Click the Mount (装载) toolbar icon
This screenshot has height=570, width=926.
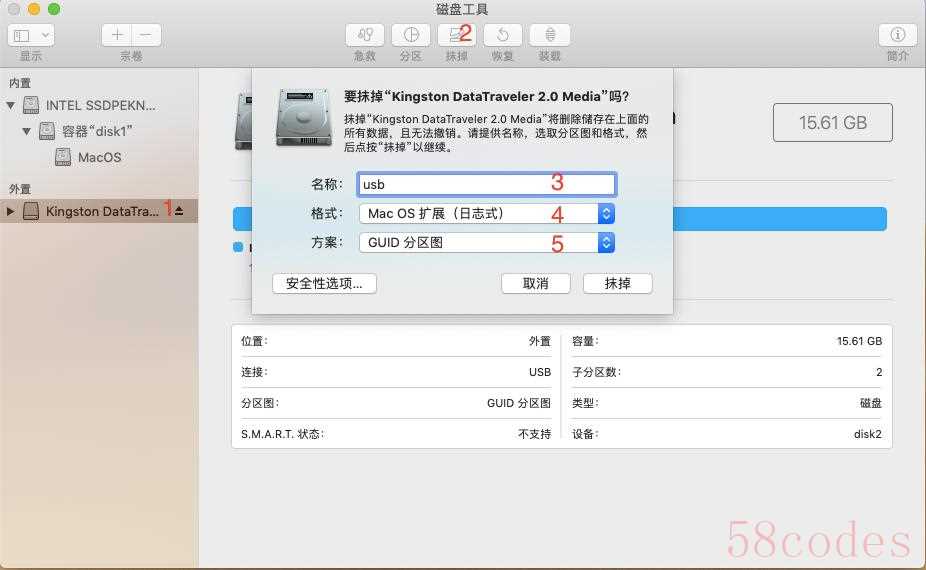point(549,35)
